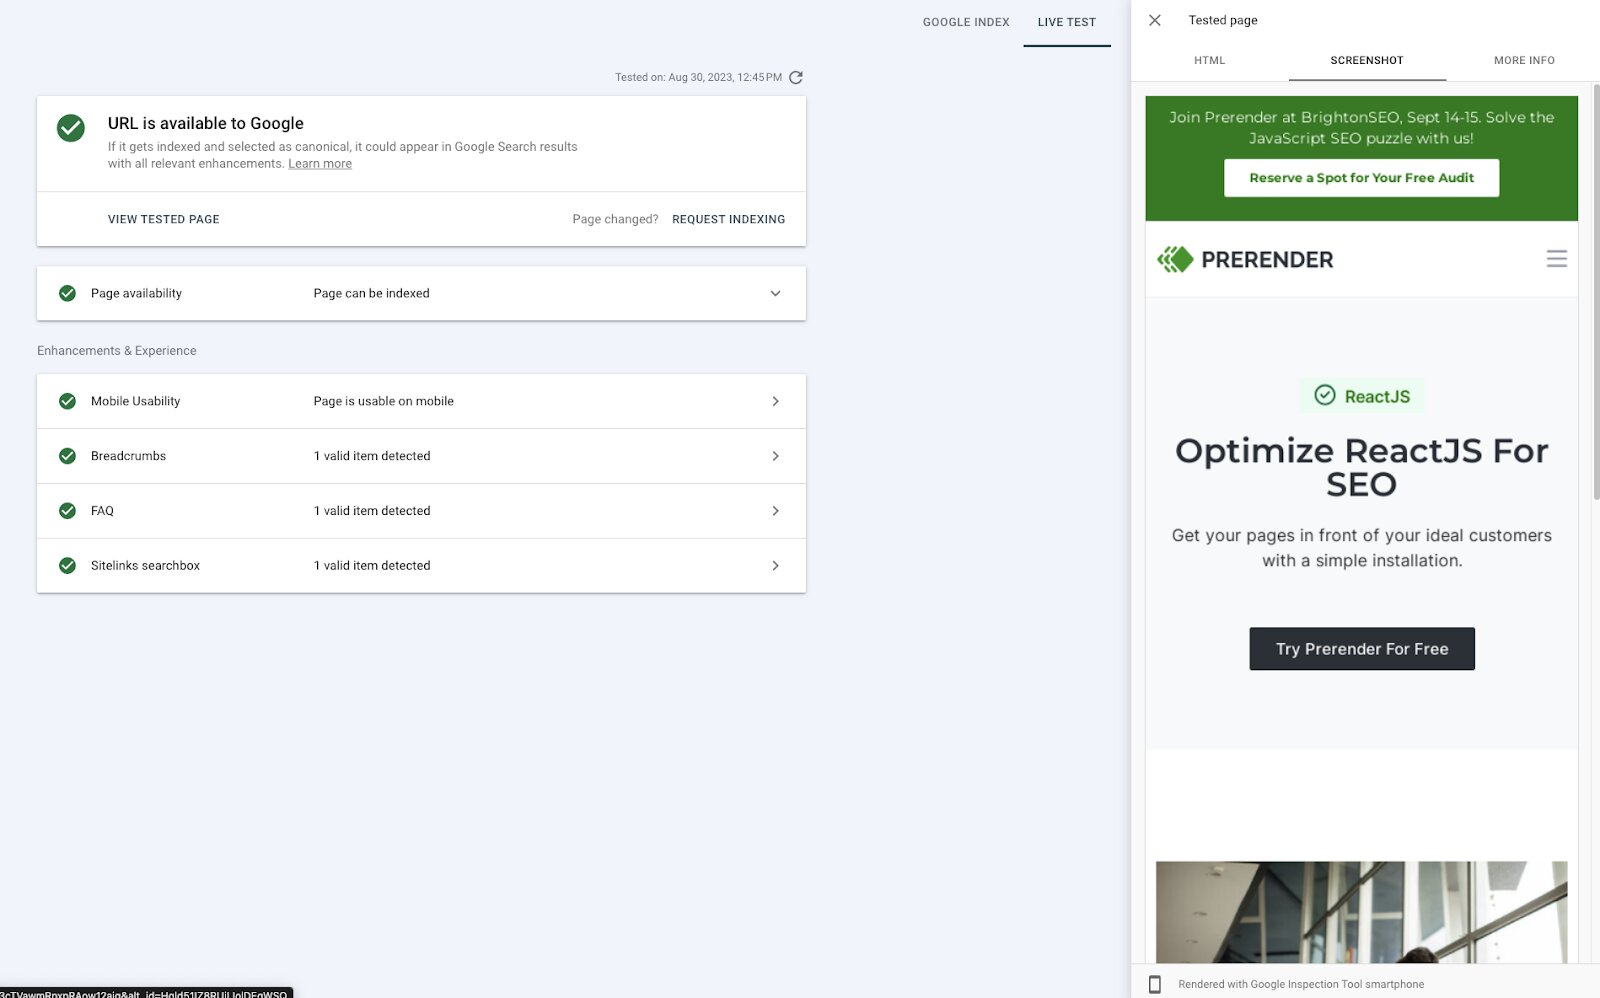The image size is (1600, 998).
Task: Click the Breadcrumbs checkmark icon
Action: [67, 456]
